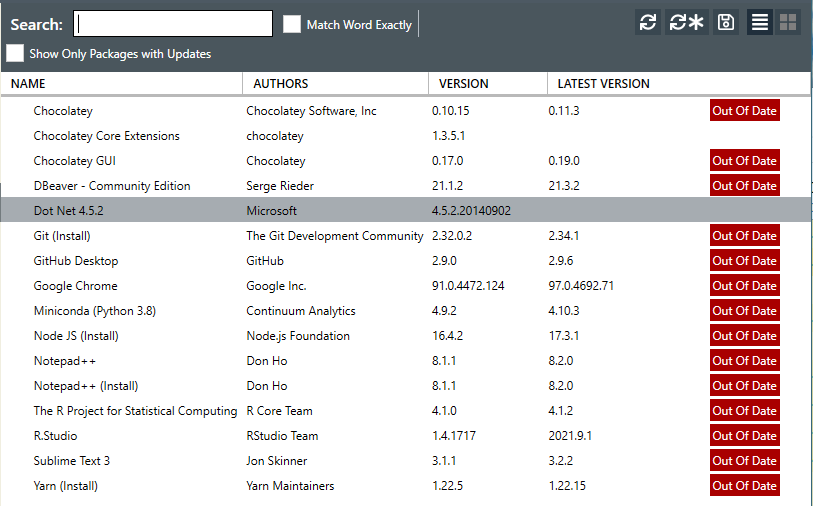Click author Google Inc.
The height and width of the screenshot is (506, 813).
[276, 286]
